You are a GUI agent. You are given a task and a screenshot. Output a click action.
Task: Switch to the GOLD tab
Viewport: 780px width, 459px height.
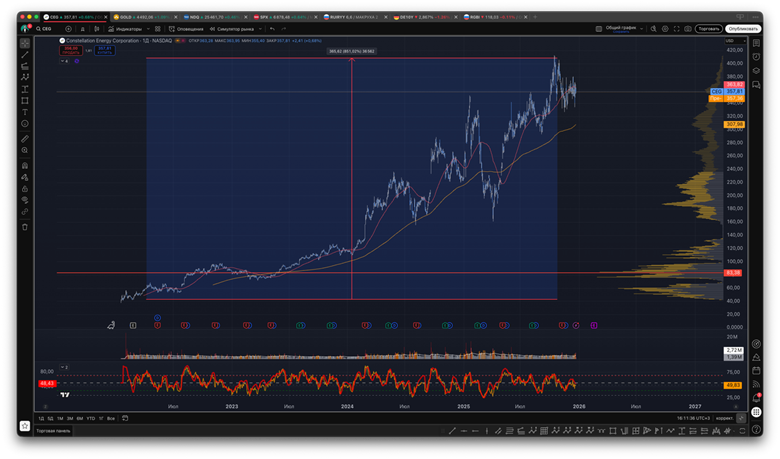(x=126, y=17)
